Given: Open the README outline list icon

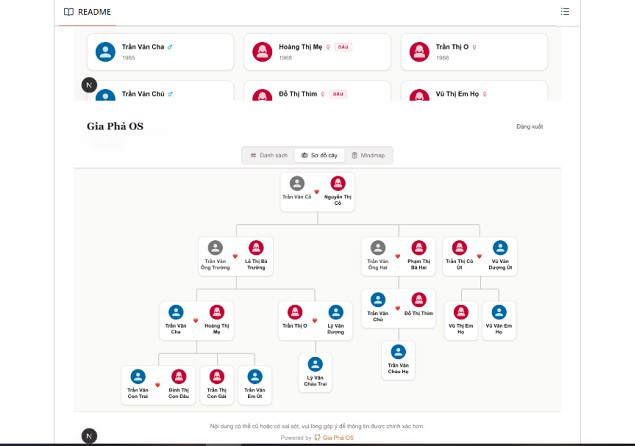Looking at the screenshot, I should click(x=565, y=12).
